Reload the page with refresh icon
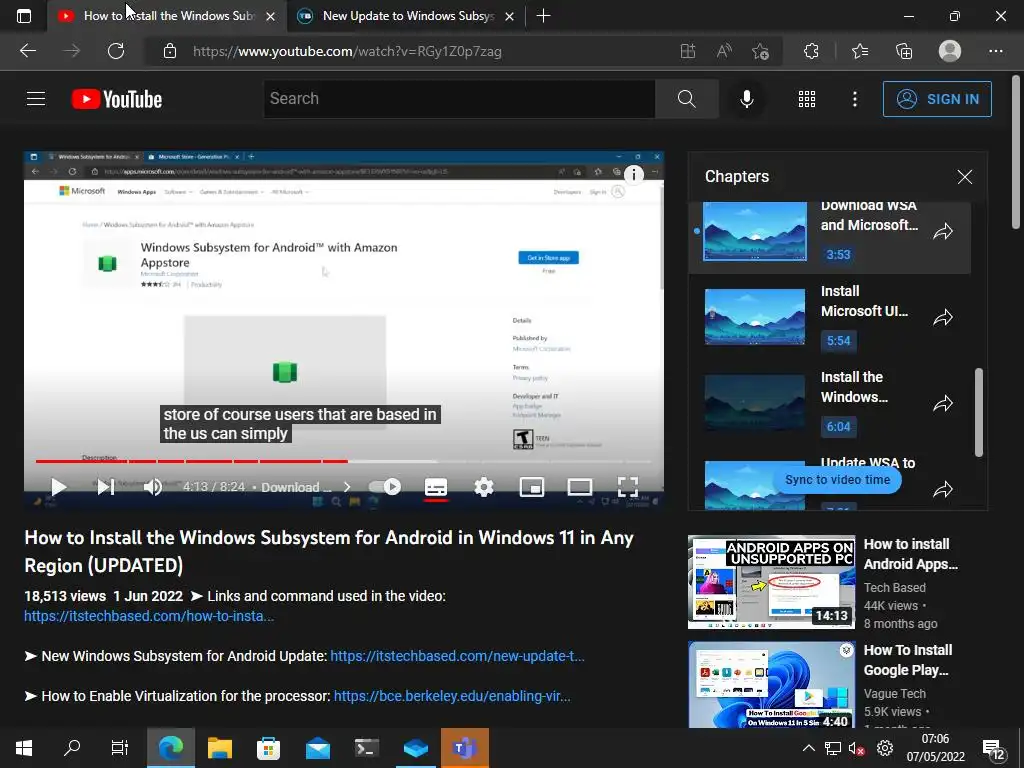 tap(116, 51)
